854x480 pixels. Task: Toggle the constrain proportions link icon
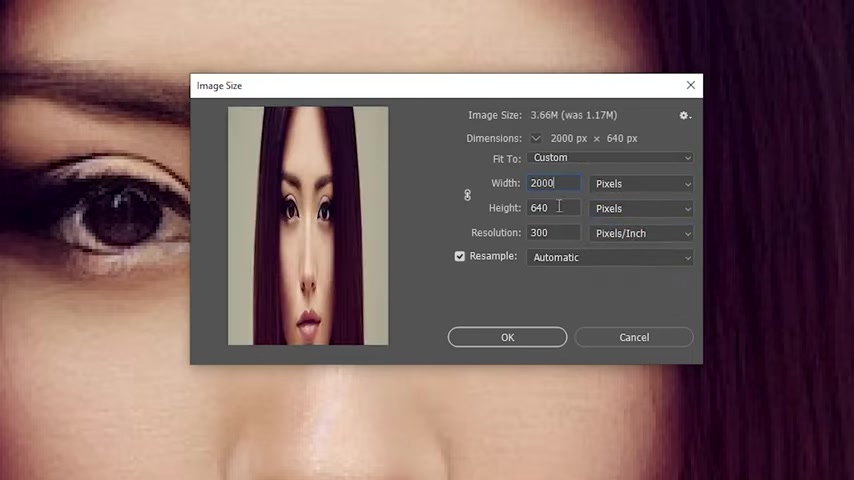point(467,195)
